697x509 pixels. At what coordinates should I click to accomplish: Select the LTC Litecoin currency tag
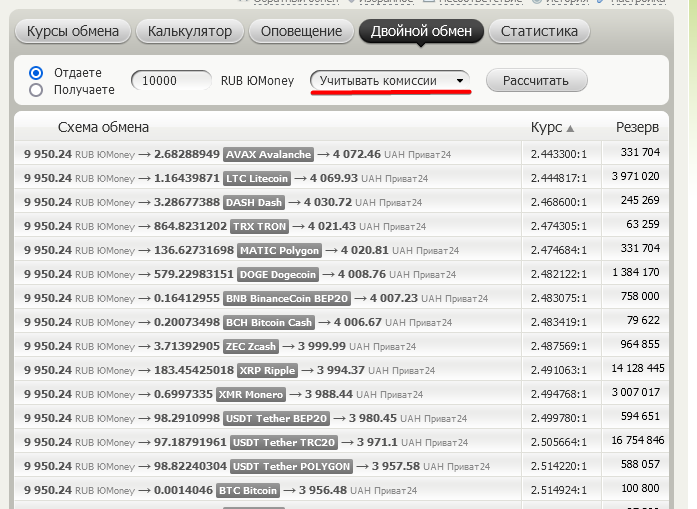point(257,178)
